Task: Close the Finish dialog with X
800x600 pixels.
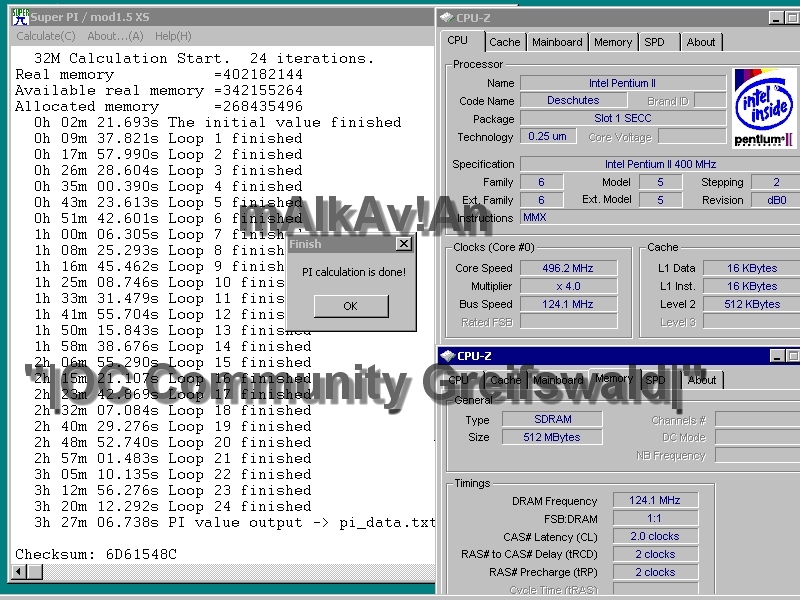Action: click(404, 244)
